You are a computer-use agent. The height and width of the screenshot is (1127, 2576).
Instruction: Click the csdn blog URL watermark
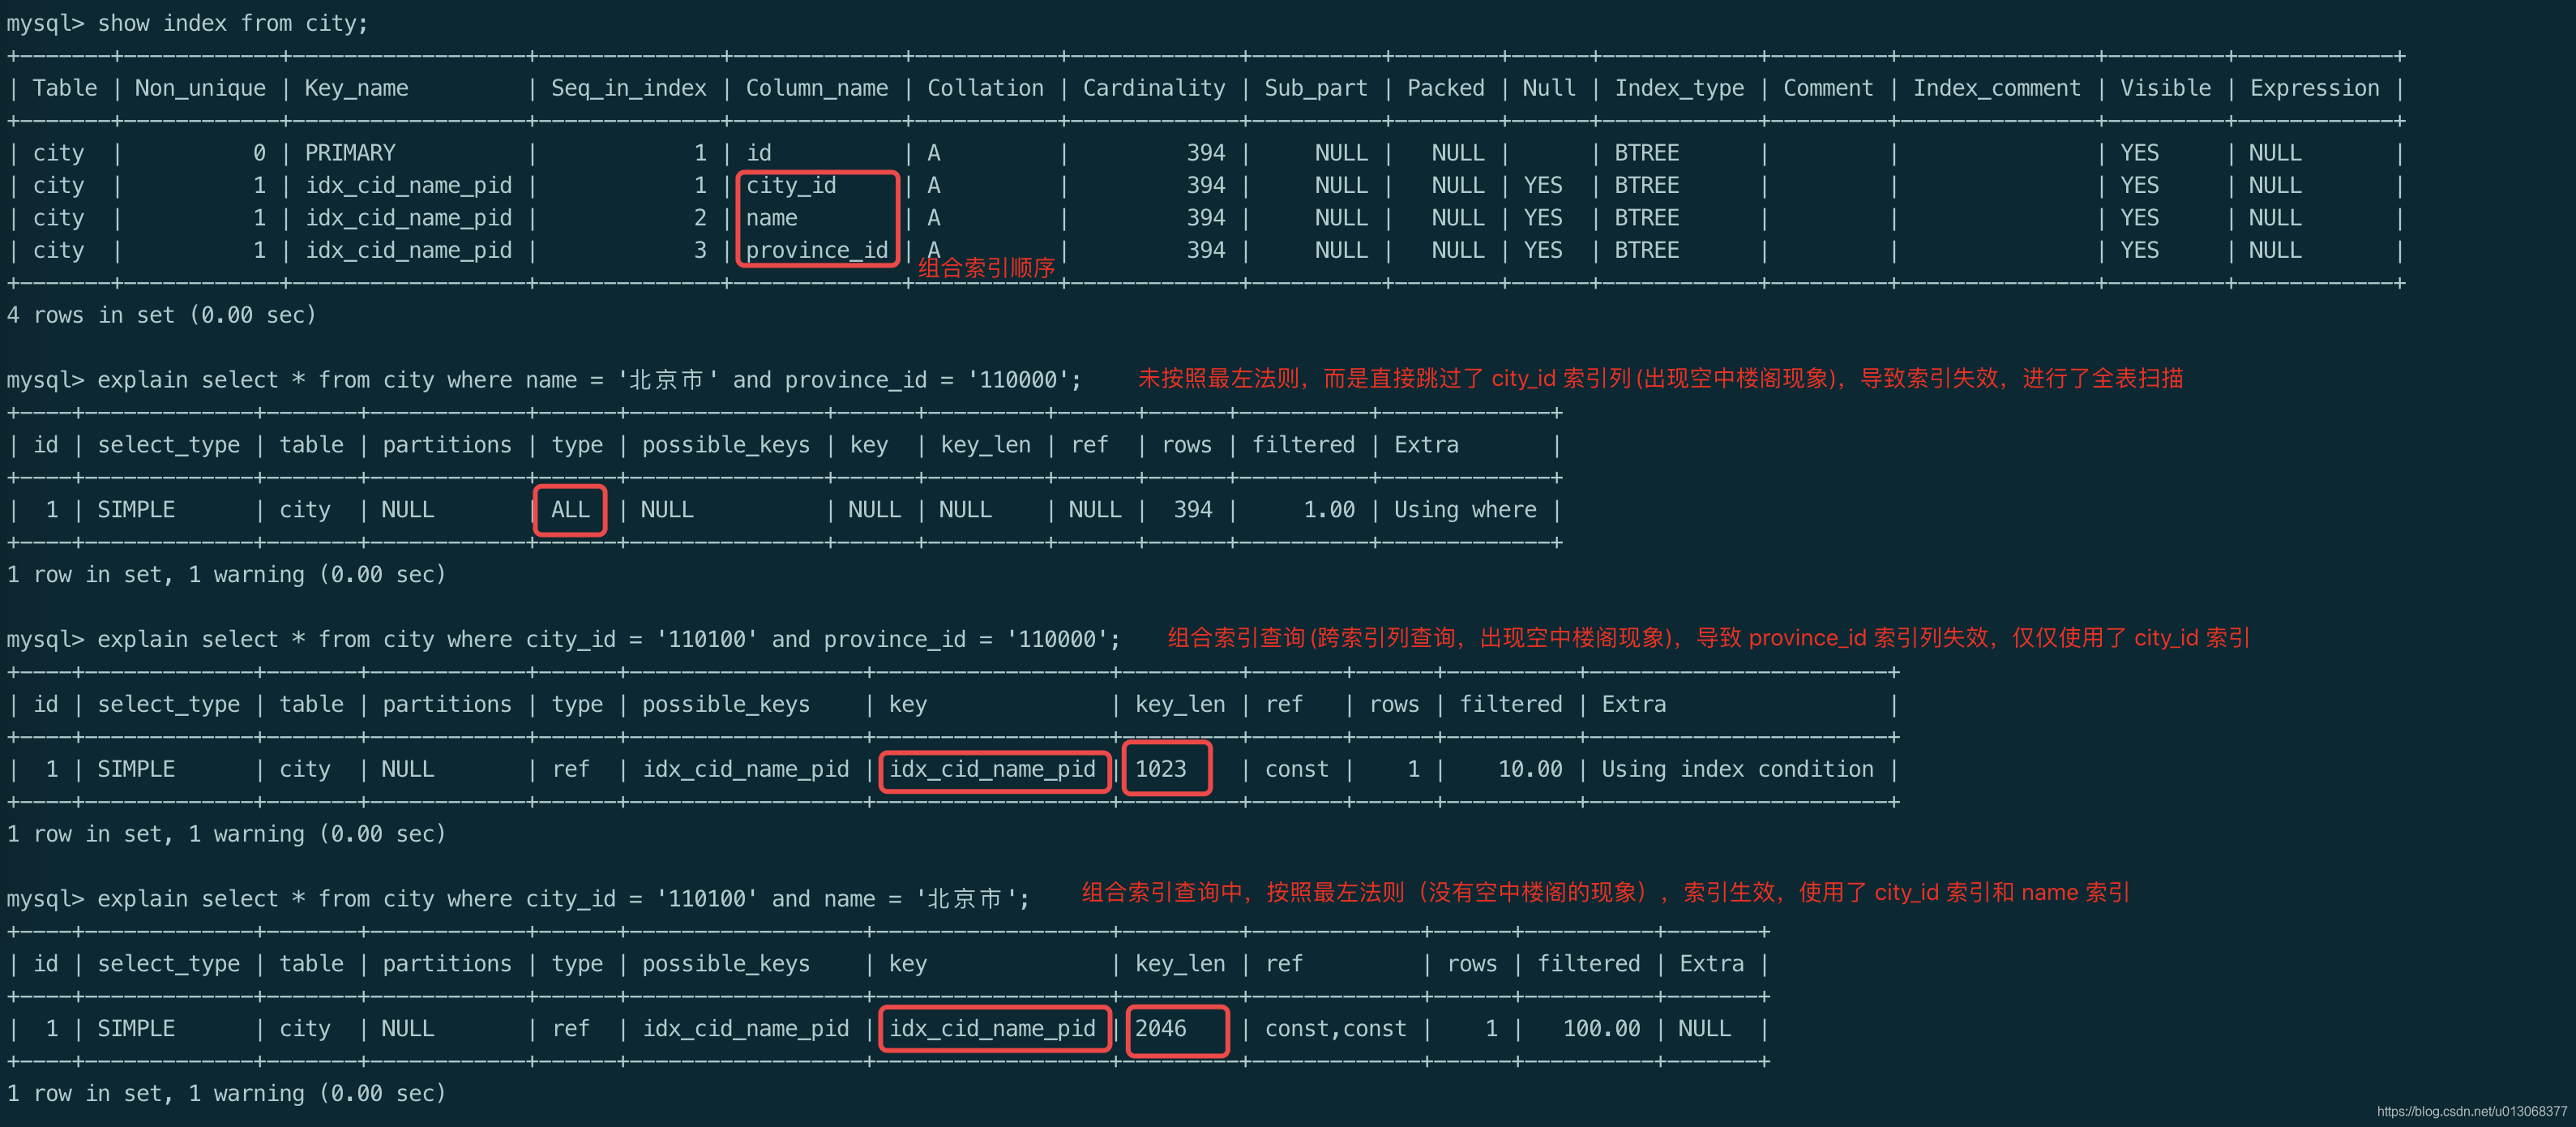point(2471,1111)
